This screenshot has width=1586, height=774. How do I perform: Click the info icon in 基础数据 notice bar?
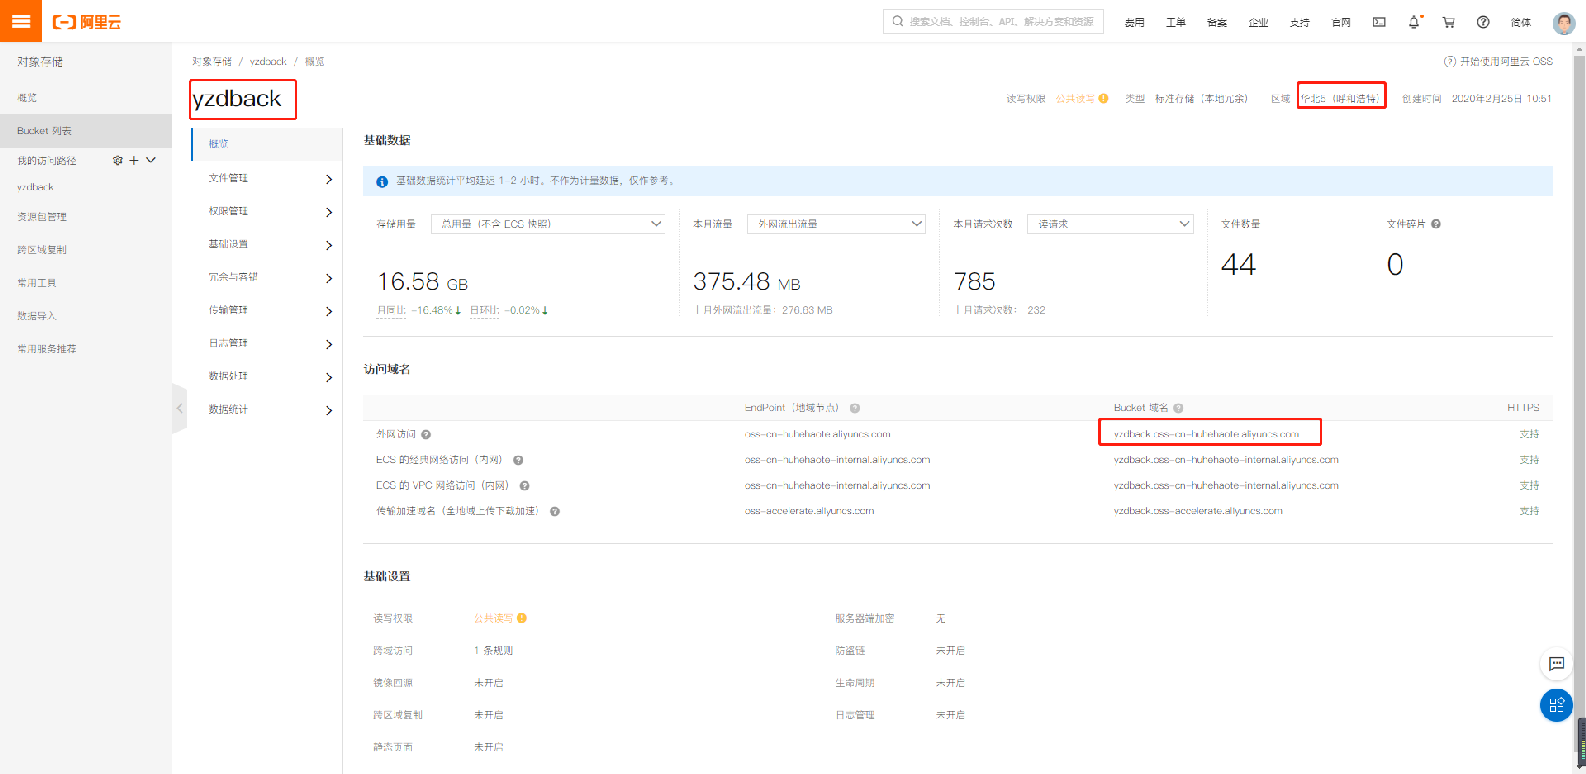click(382, 182)
